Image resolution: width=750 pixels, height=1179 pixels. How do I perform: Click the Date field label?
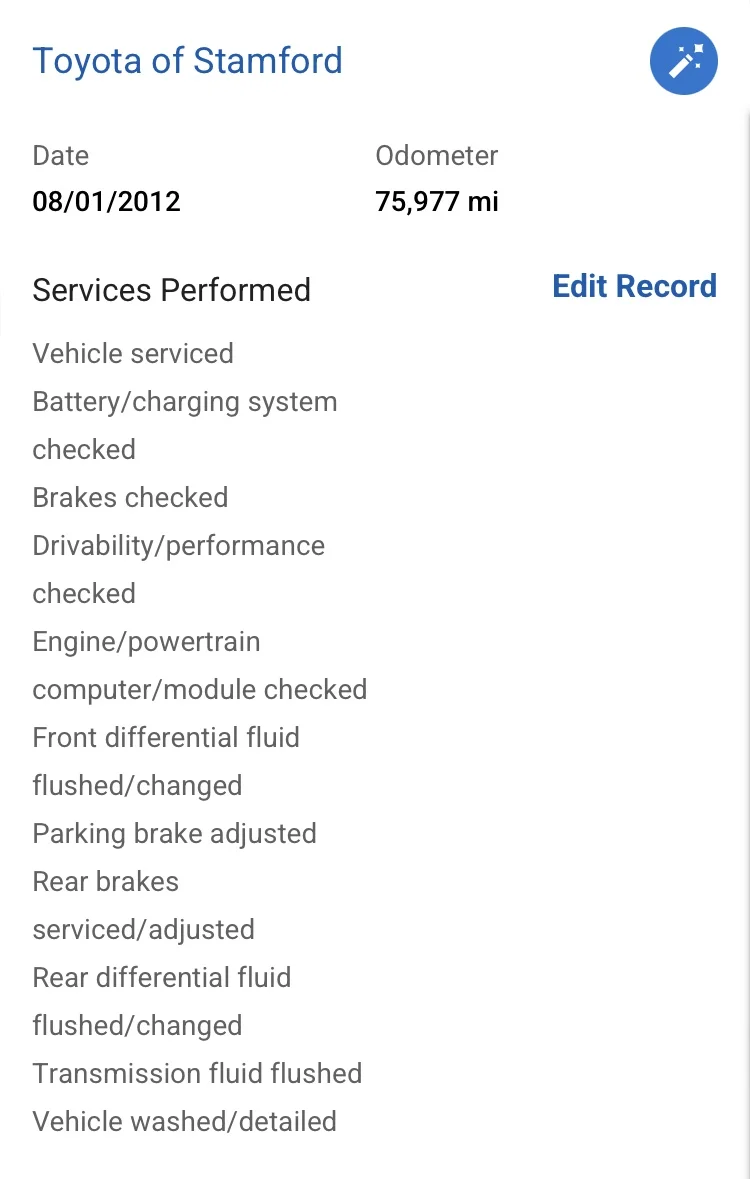[x=61, y=156]
